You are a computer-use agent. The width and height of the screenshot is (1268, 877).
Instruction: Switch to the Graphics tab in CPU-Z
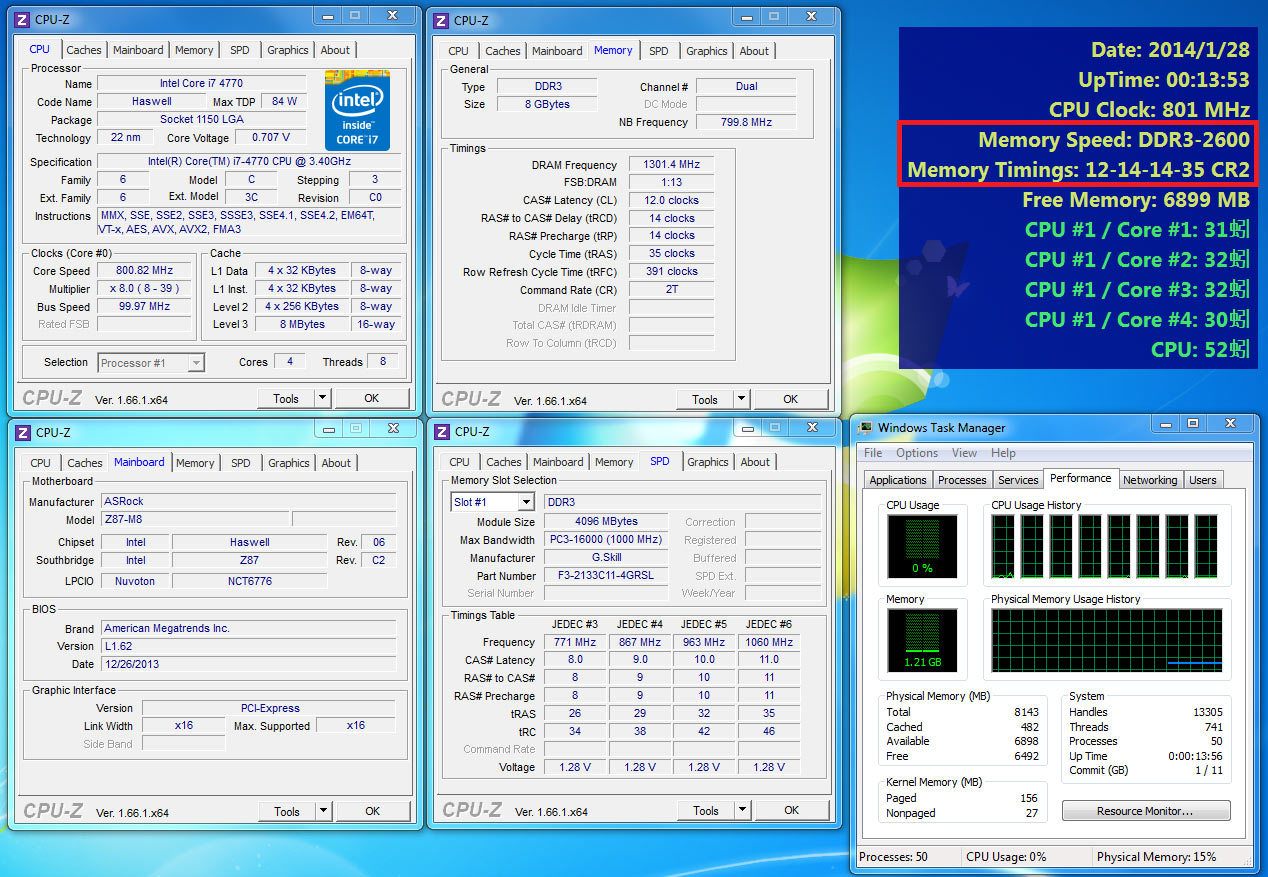point(288,49)
